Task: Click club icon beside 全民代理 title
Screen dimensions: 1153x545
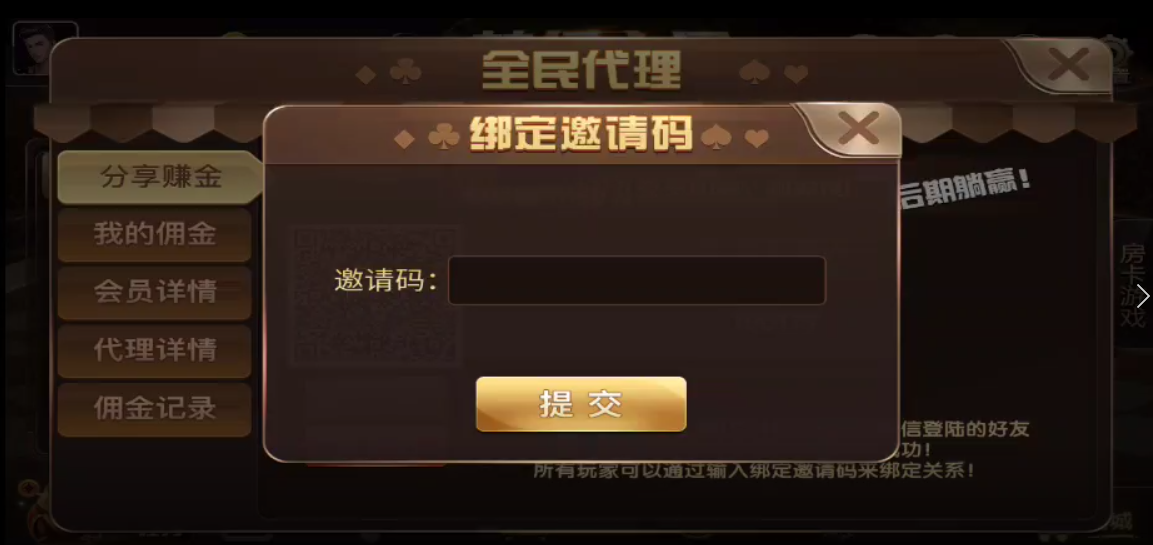Action: click(x=405, y=72)
